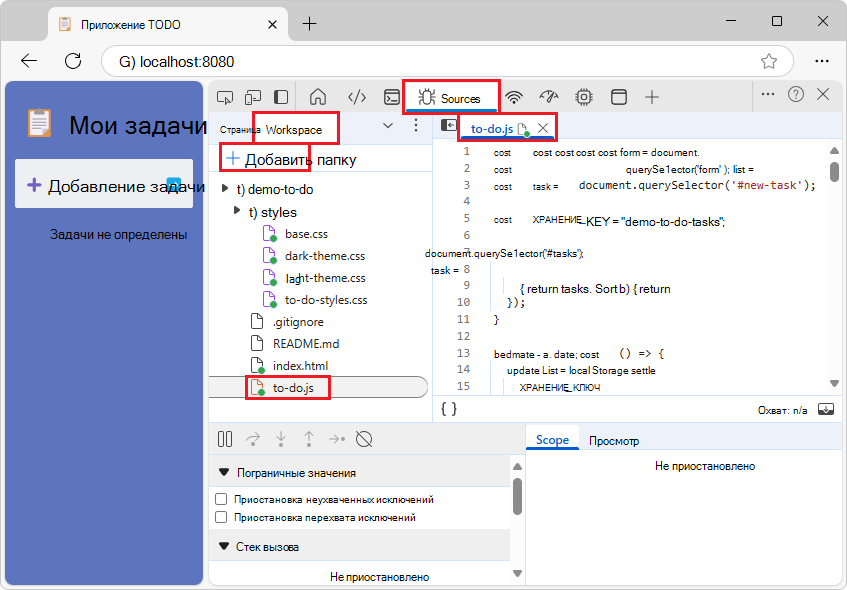Click the pretty print braces icon
Screen dimensions: 847x590
coord(449,409)
